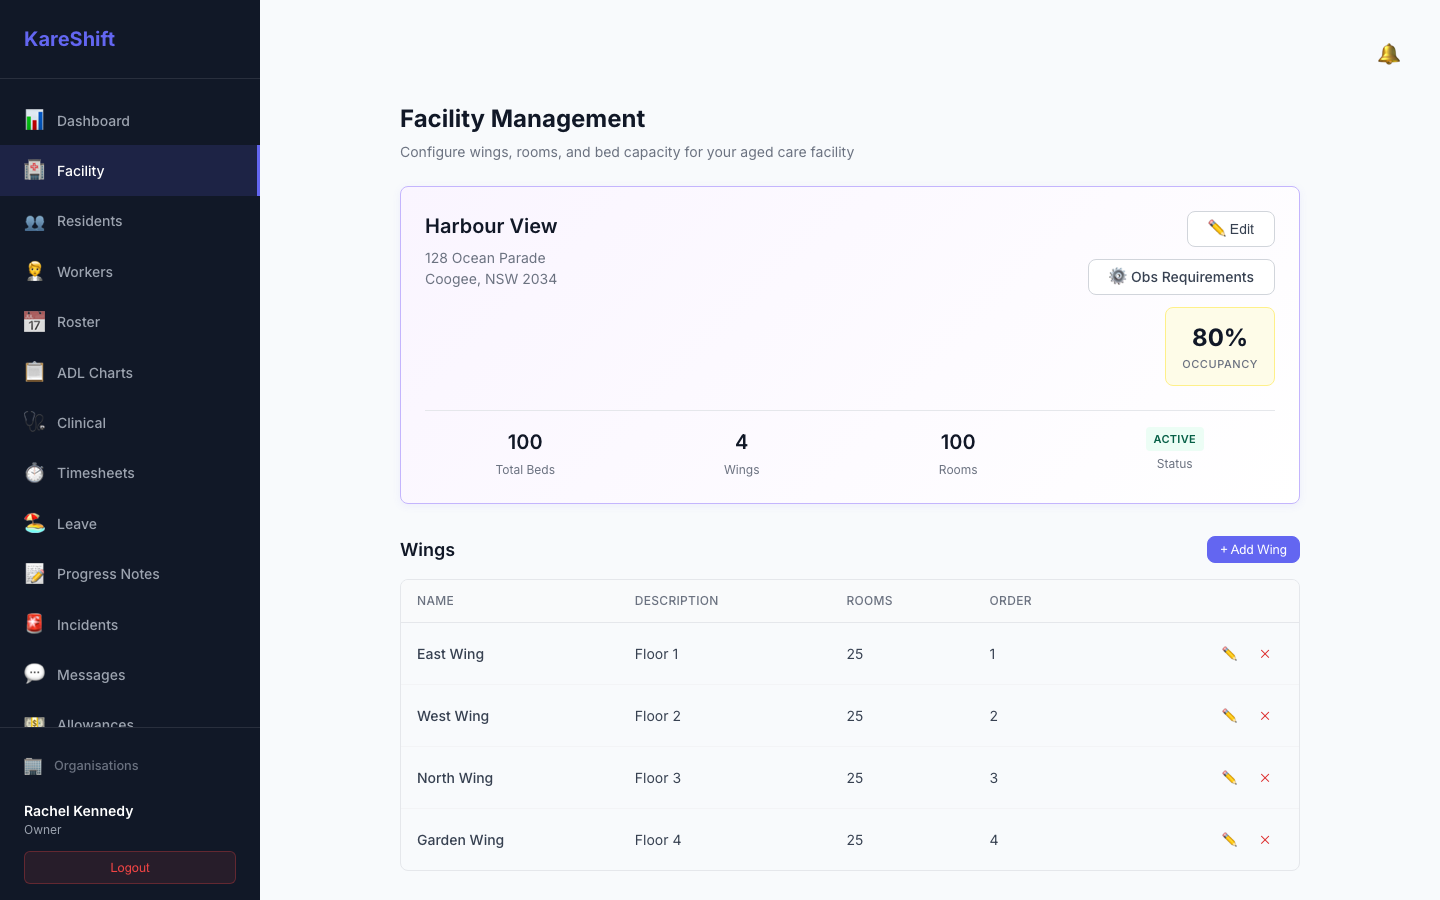Click the 4 Wings stat
Viewport: 1440px width, 900px height.
coord(741,454)
